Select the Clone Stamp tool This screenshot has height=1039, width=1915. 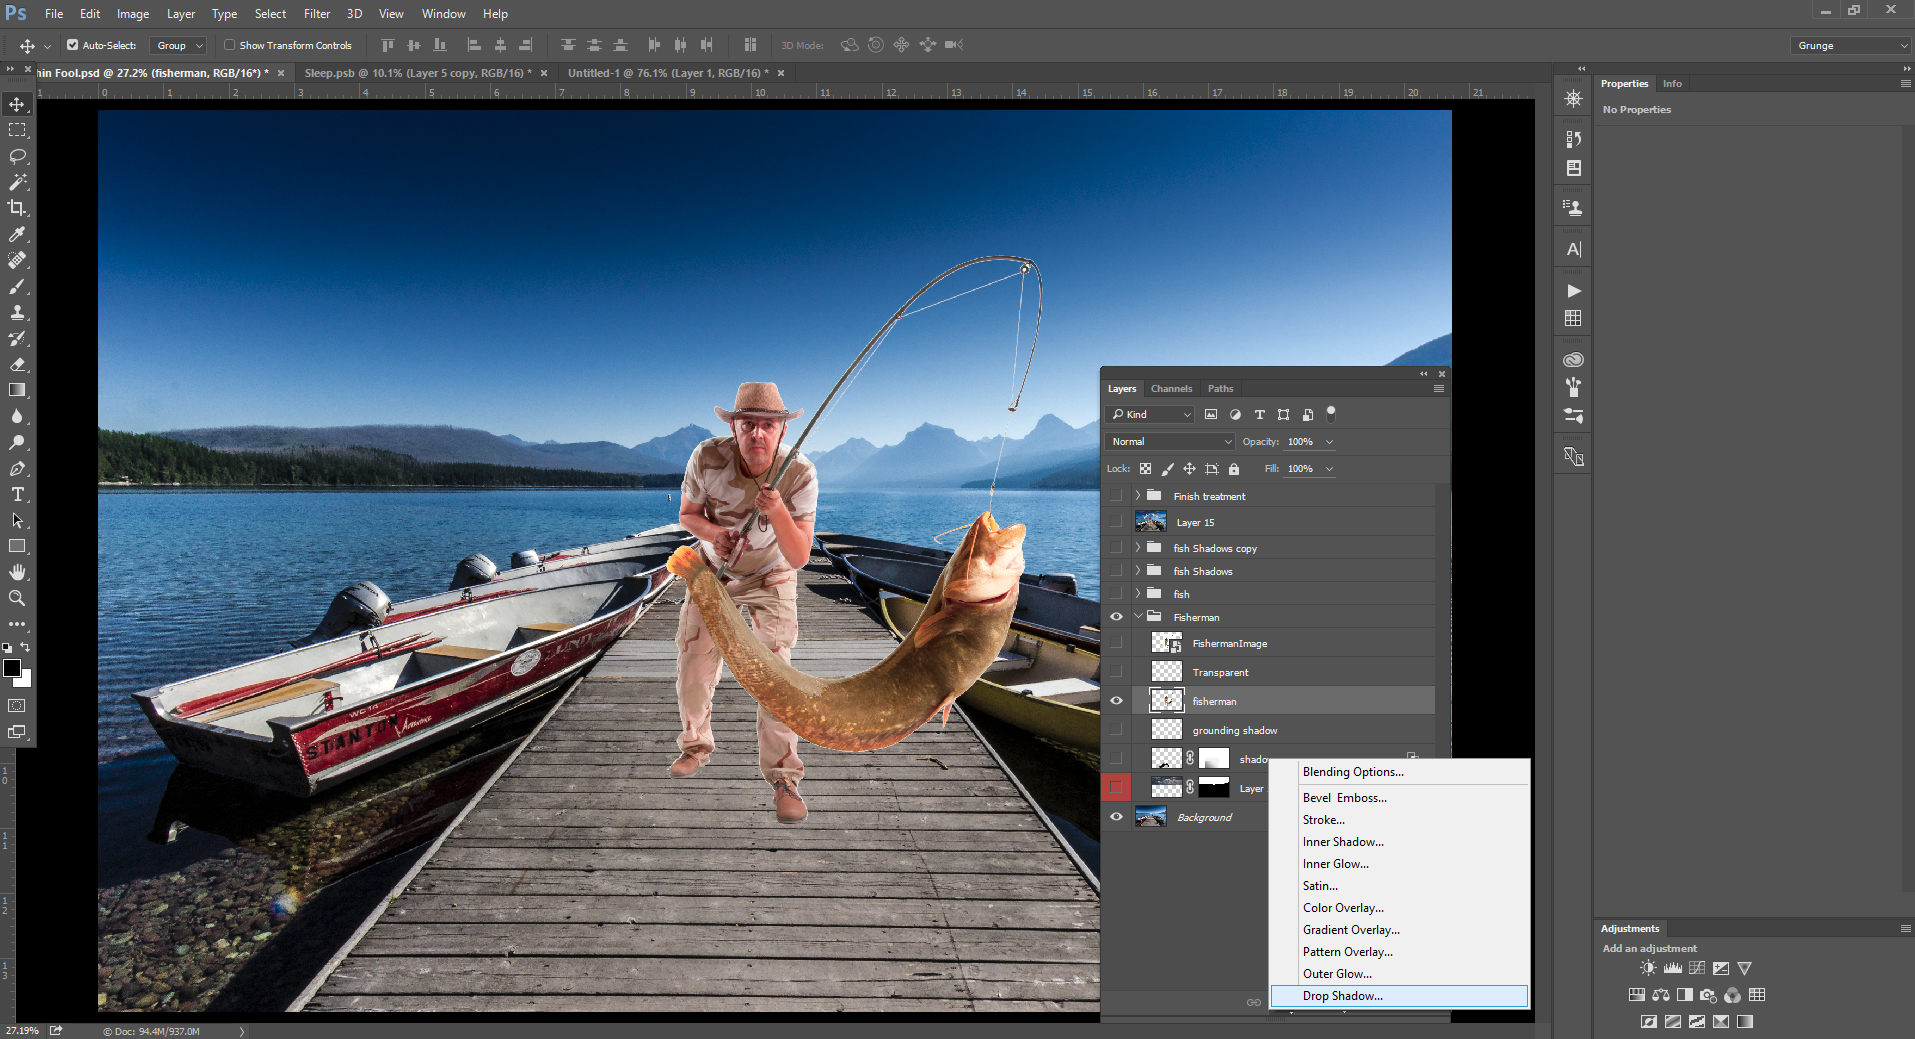click(17, 312)
